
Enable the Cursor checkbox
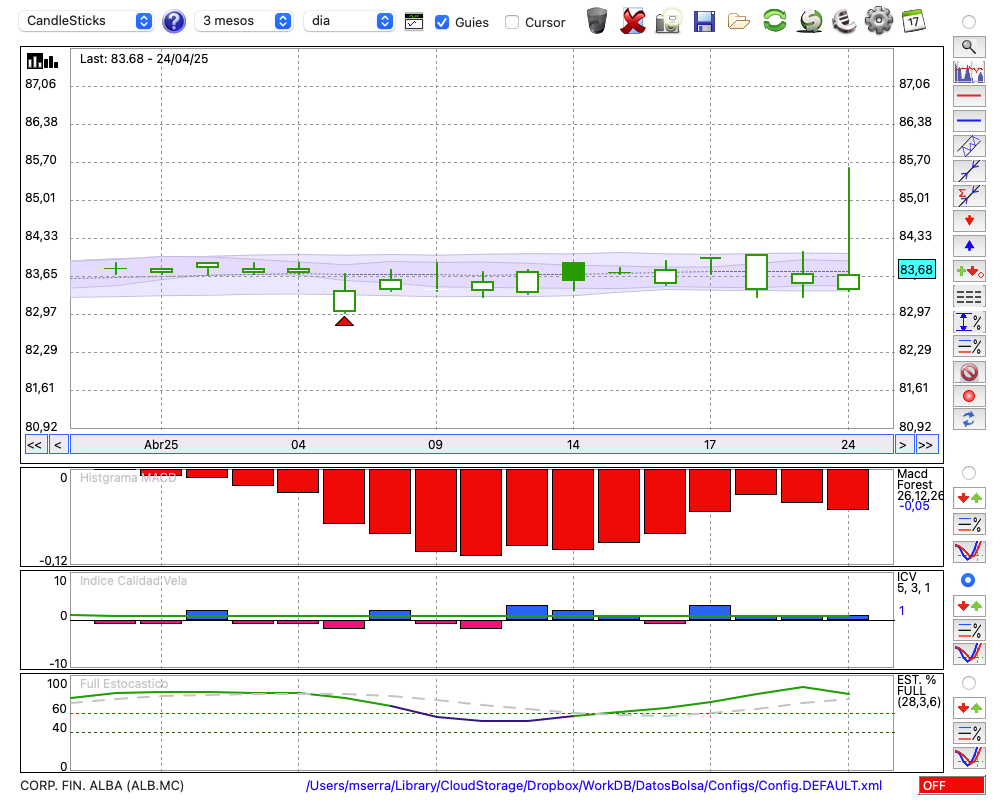click(x=511, y=22)
